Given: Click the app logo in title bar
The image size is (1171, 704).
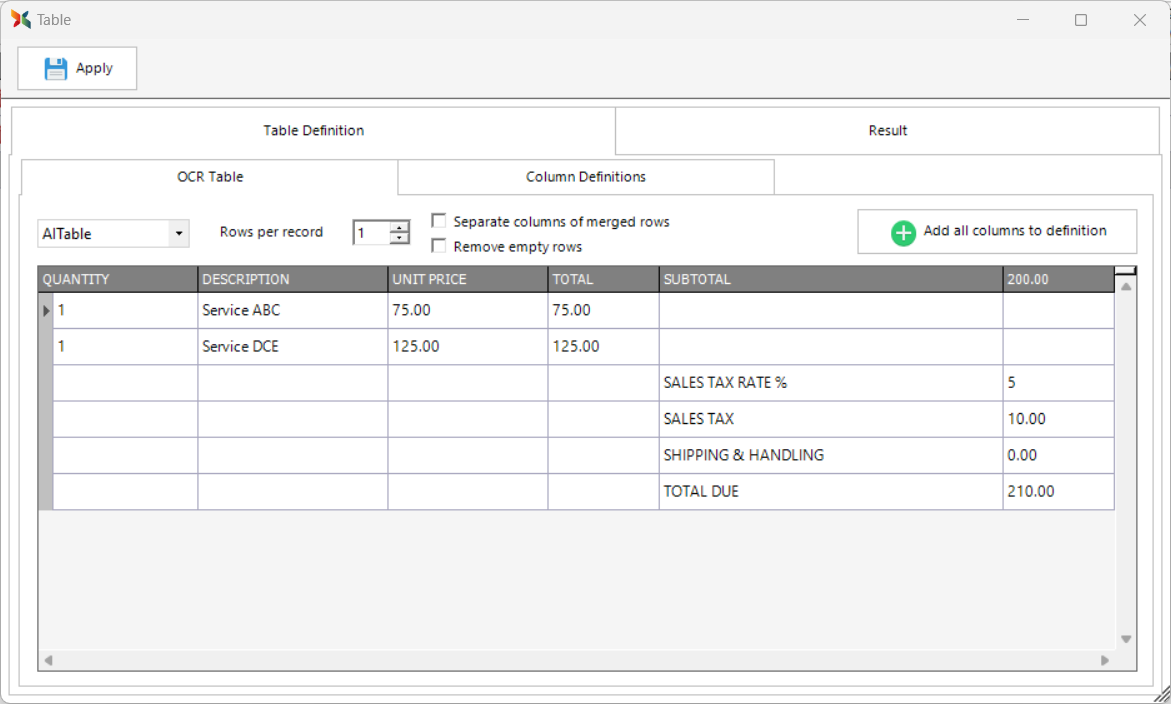Looking at the screenshot, I should tap(21, 19).
